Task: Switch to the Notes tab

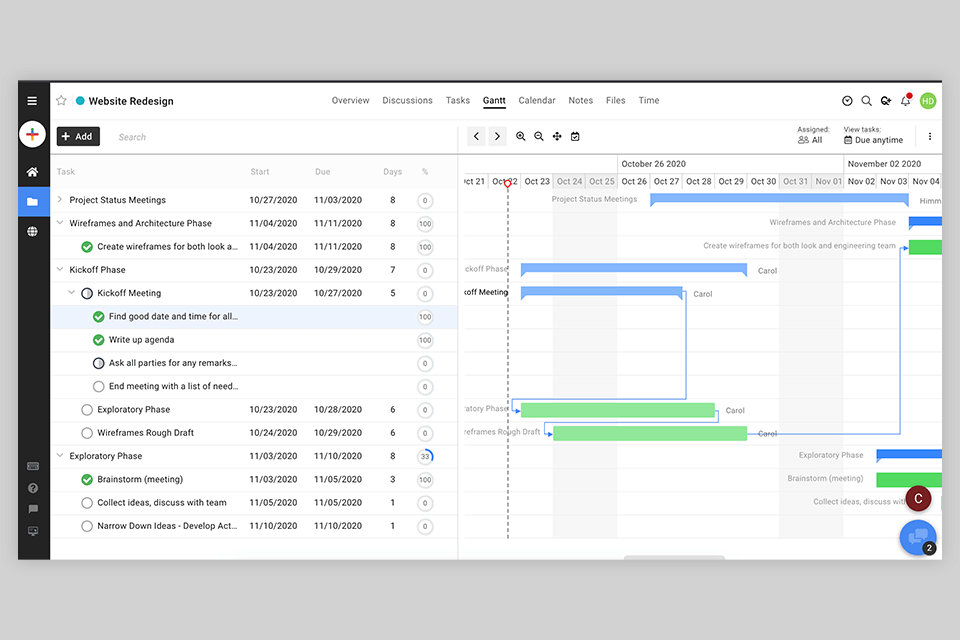Action: (x=580, y=100)
